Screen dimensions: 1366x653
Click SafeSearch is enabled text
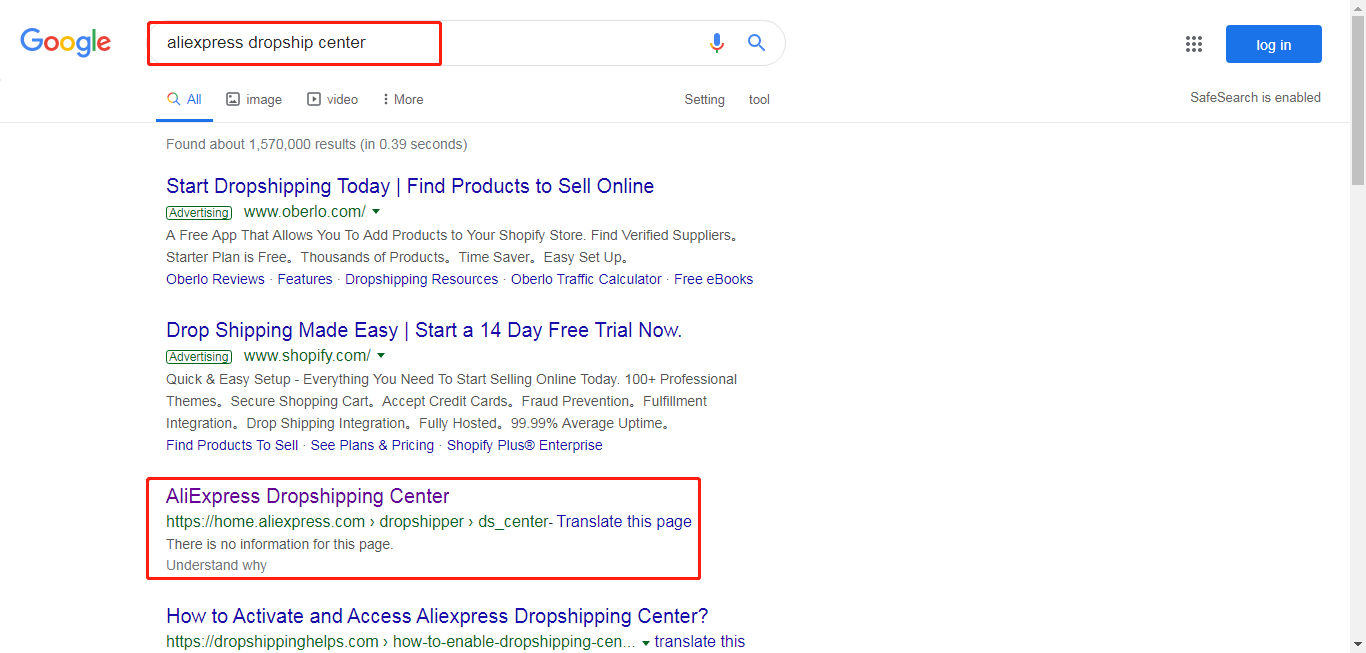1255,98
